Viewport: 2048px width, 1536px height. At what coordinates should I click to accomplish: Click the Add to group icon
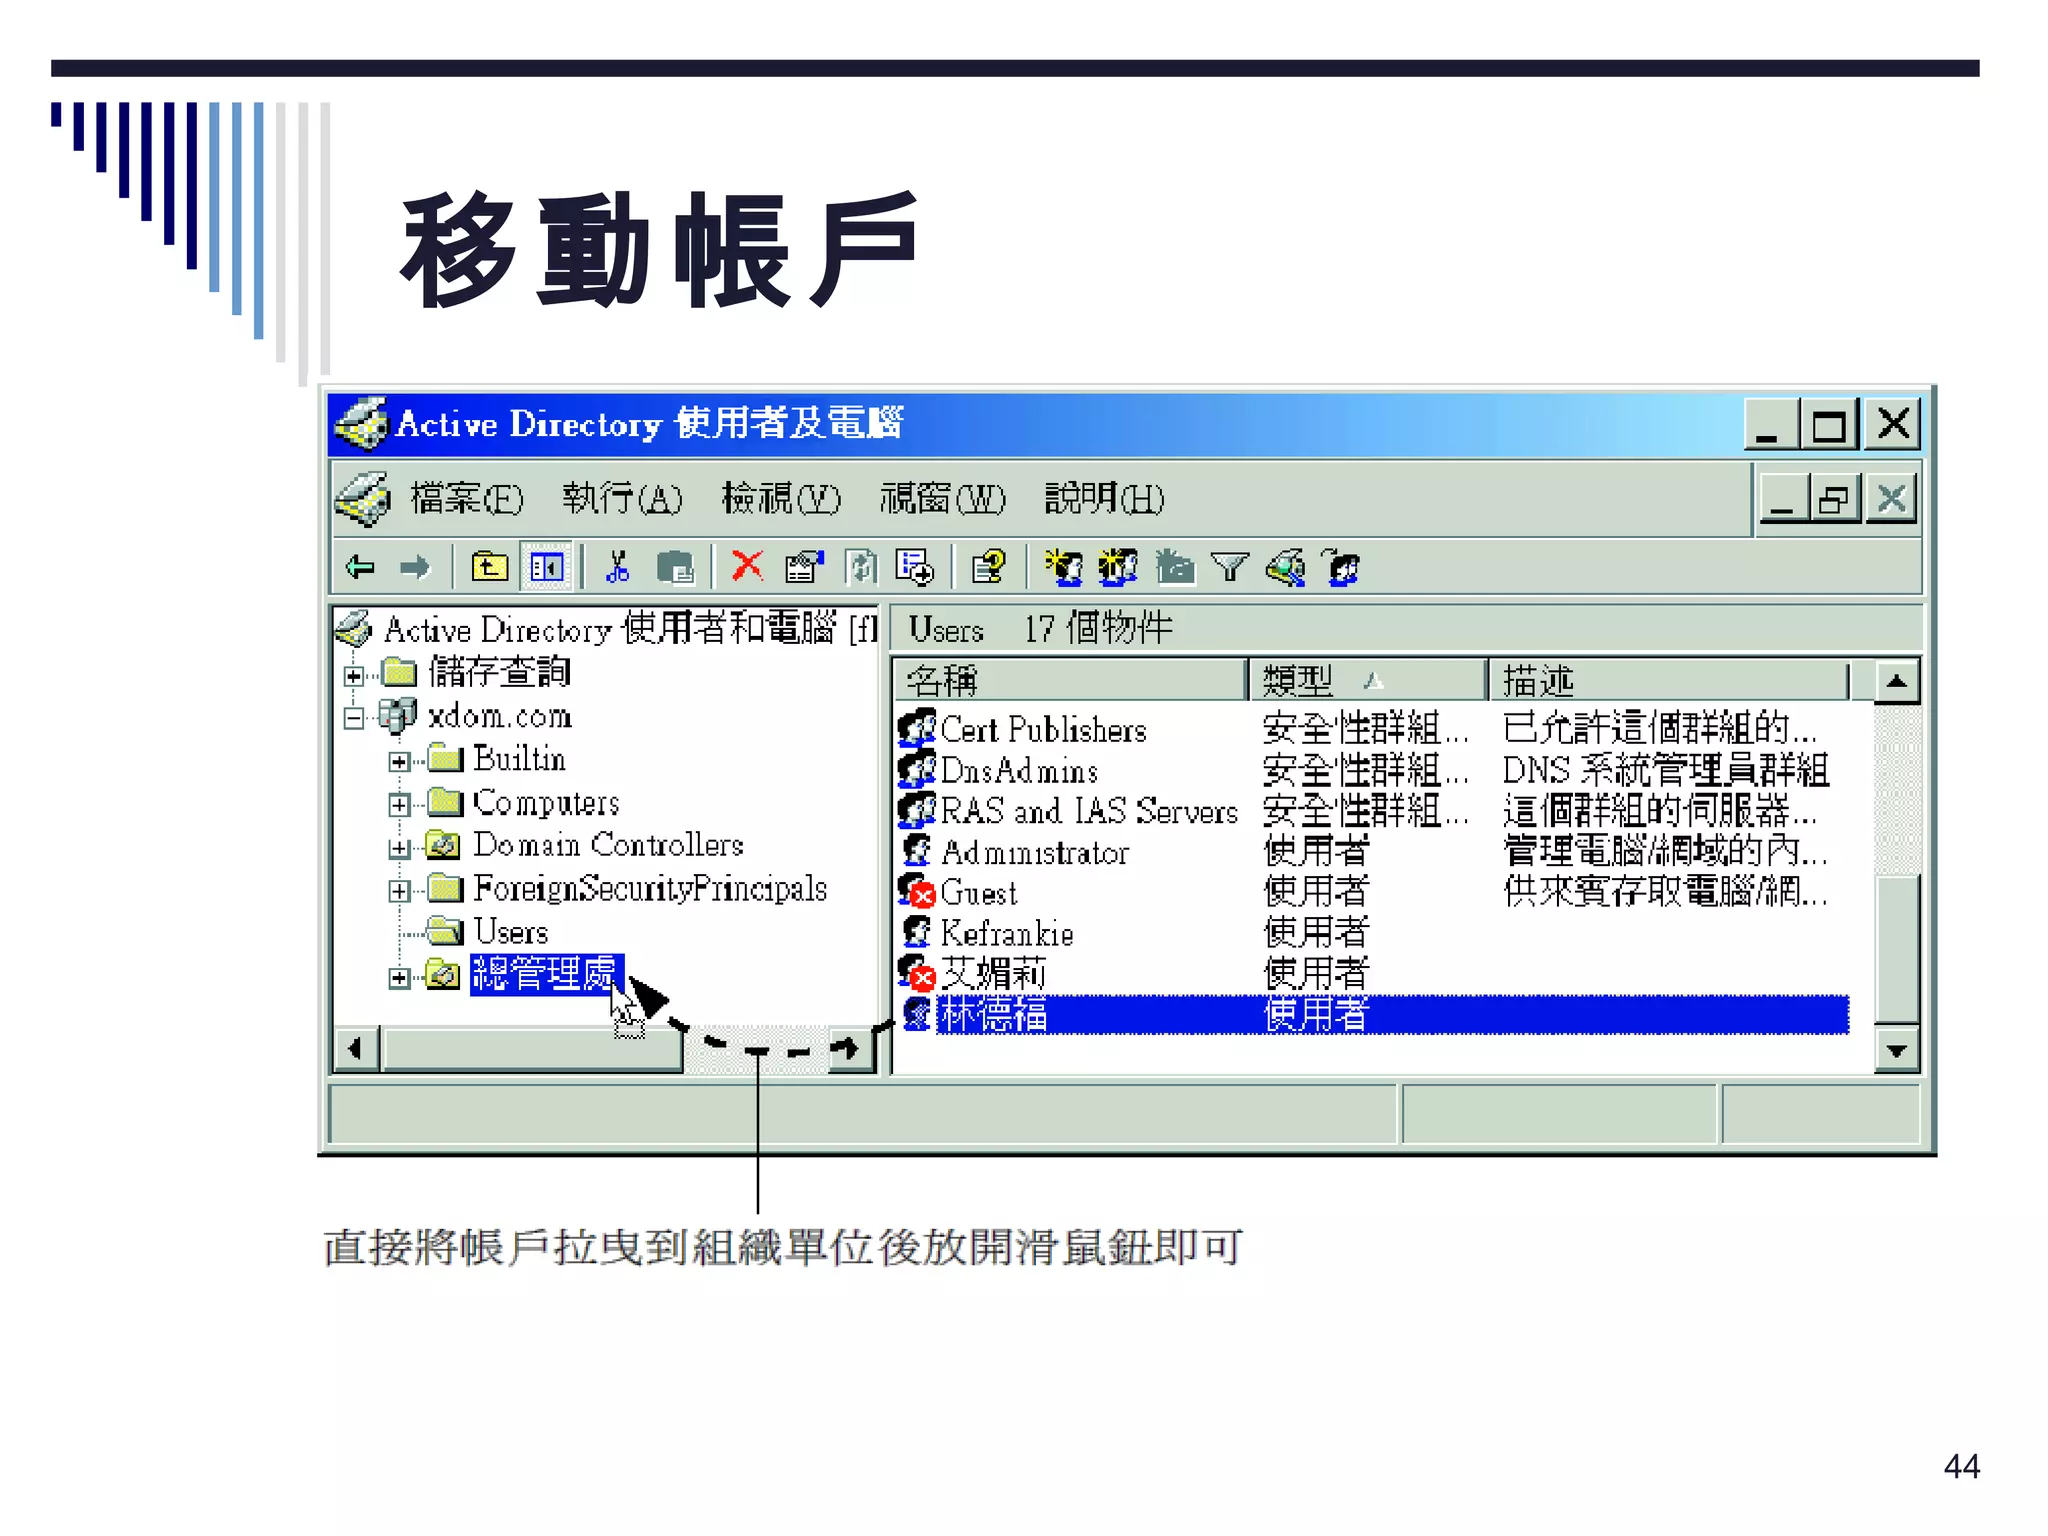pos(1341,567)
